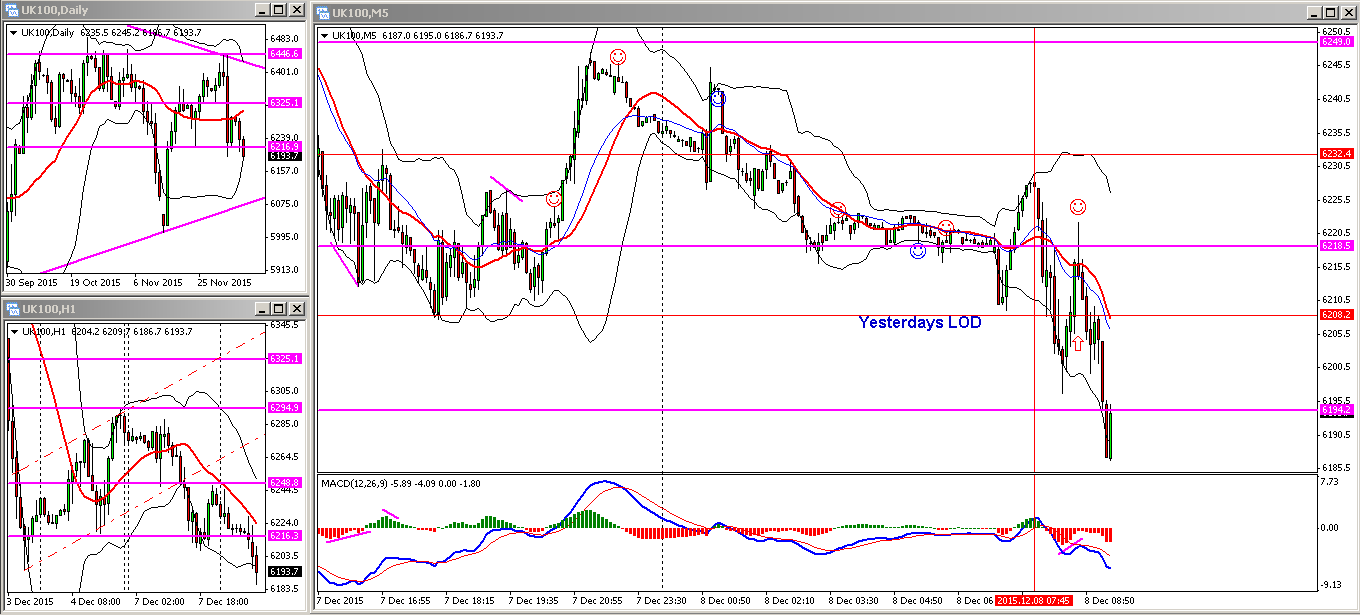Select the red smiley right of the red vertical line
Screen dimensions: 1360x615
[x=1078, y=207]
